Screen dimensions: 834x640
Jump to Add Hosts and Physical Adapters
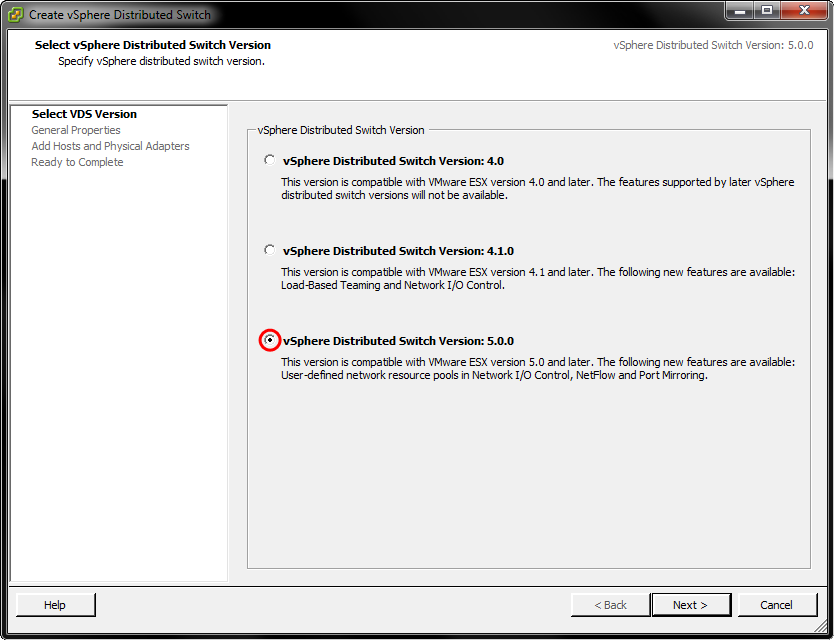pos(110,146)
